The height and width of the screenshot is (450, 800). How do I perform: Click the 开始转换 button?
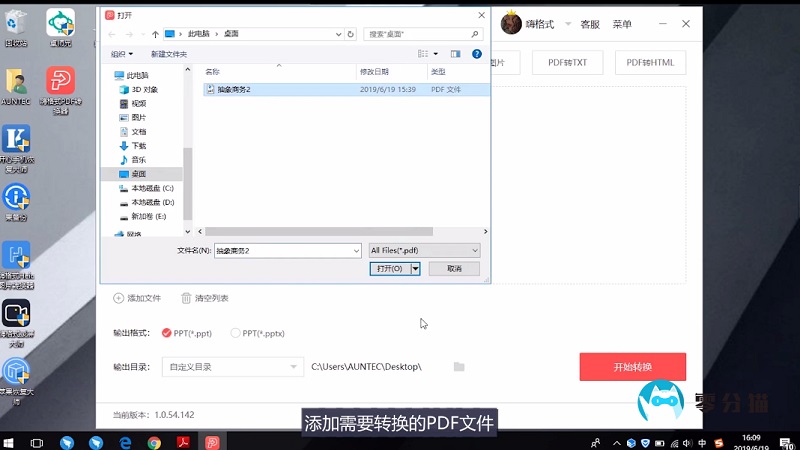click(632, 367)
